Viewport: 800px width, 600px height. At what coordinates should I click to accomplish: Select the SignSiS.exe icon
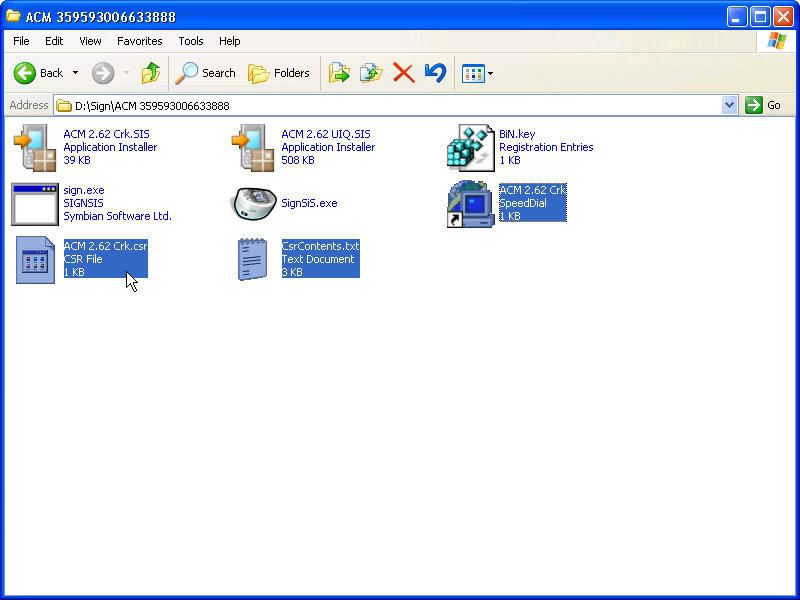(253, 203)
